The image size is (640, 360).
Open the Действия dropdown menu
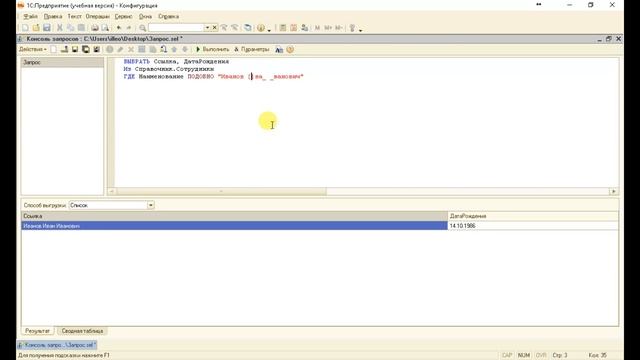pos(33,49)
